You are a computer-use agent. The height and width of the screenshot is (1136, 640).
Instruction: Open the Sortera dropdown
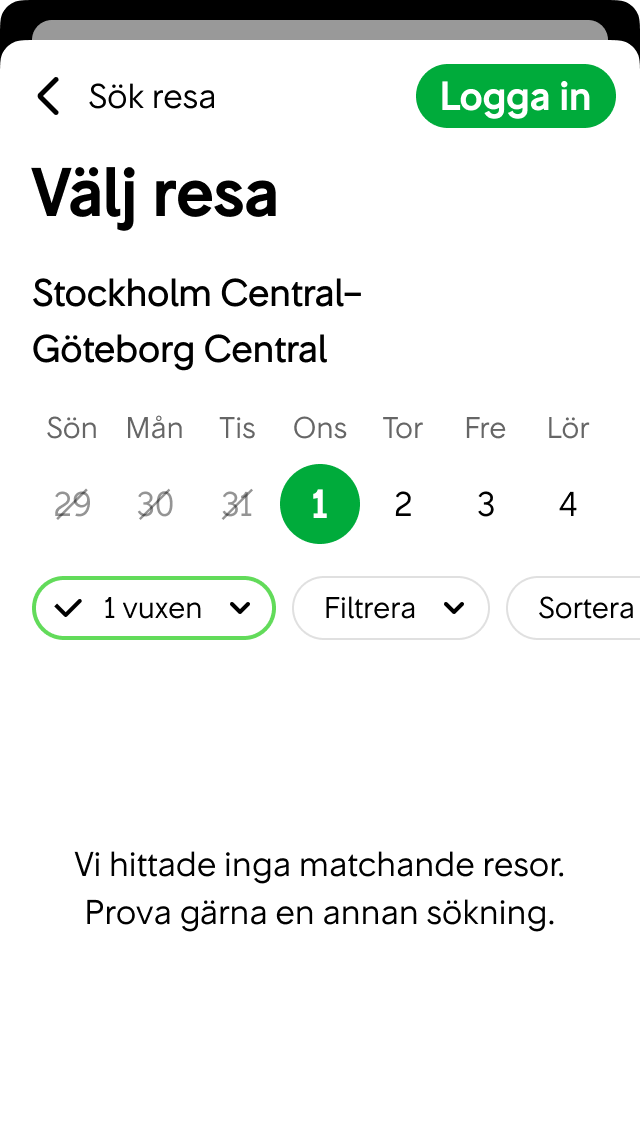585,608
